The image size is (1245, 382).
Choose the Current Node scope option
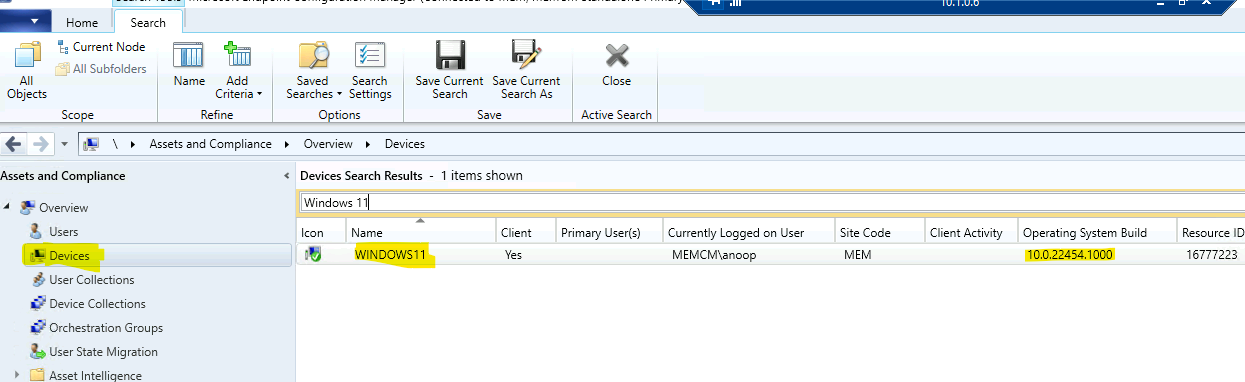click(101, 47)
